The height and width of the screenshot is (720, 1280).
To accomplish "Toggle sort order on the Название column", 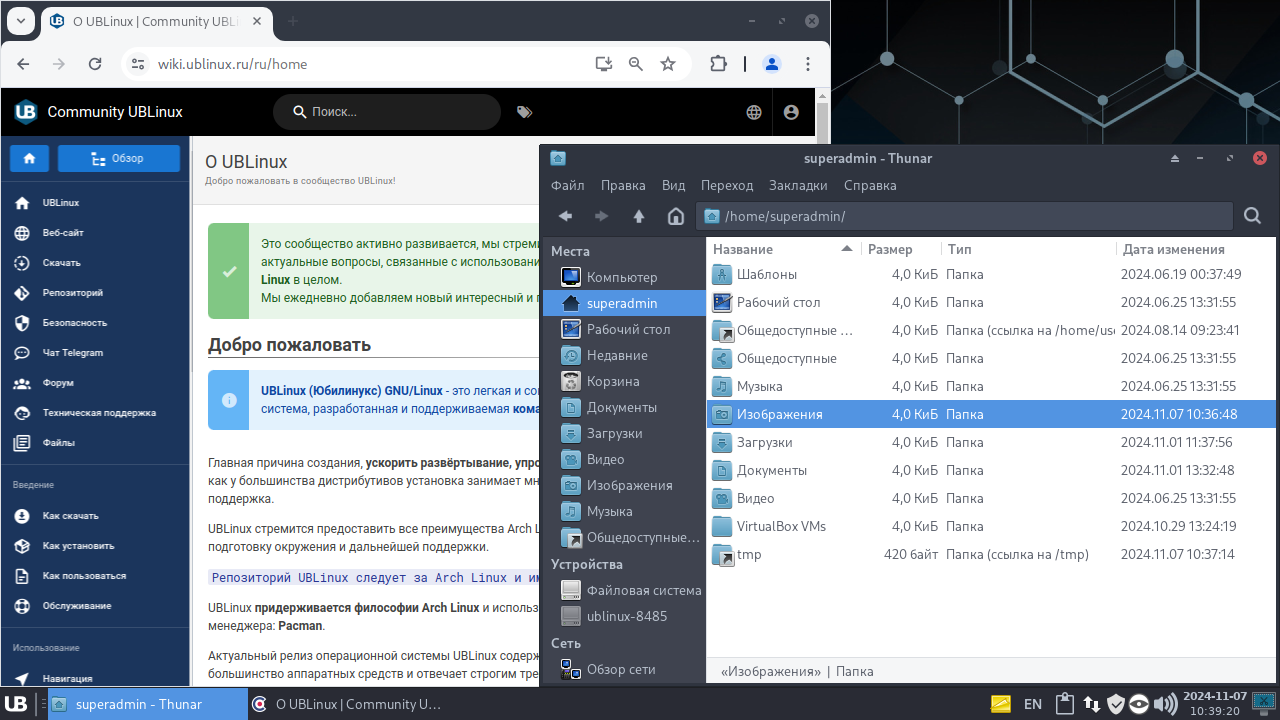I will [744, 248].
